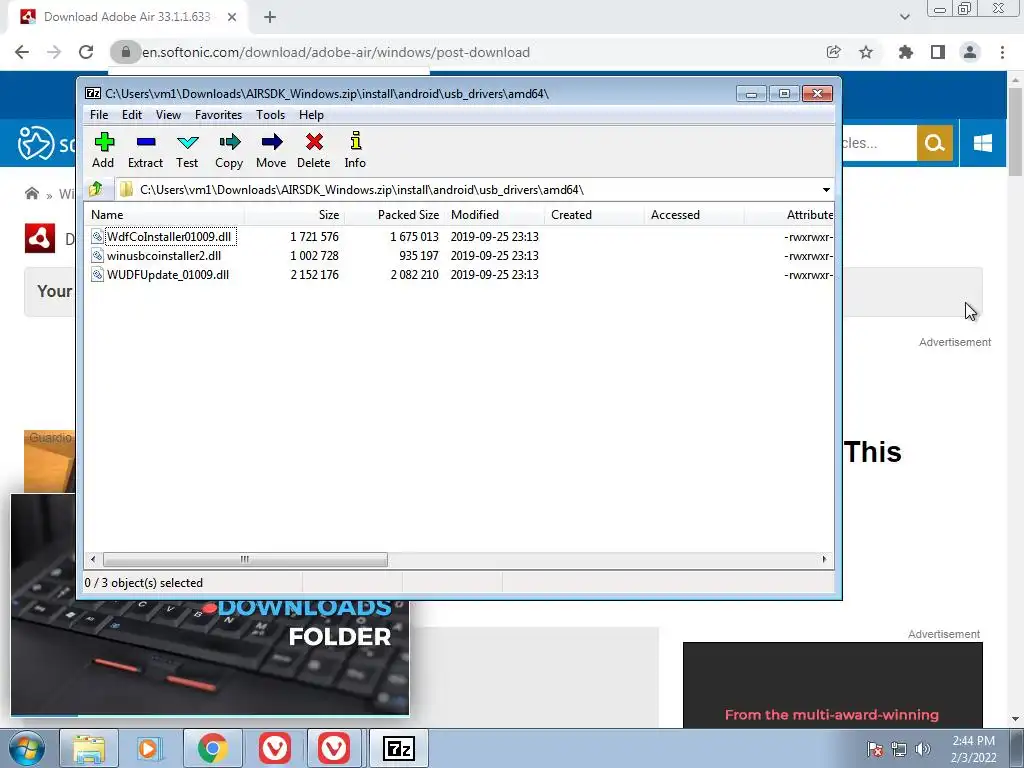
Task: Open the Favorites menu
Action: point(219,115)
